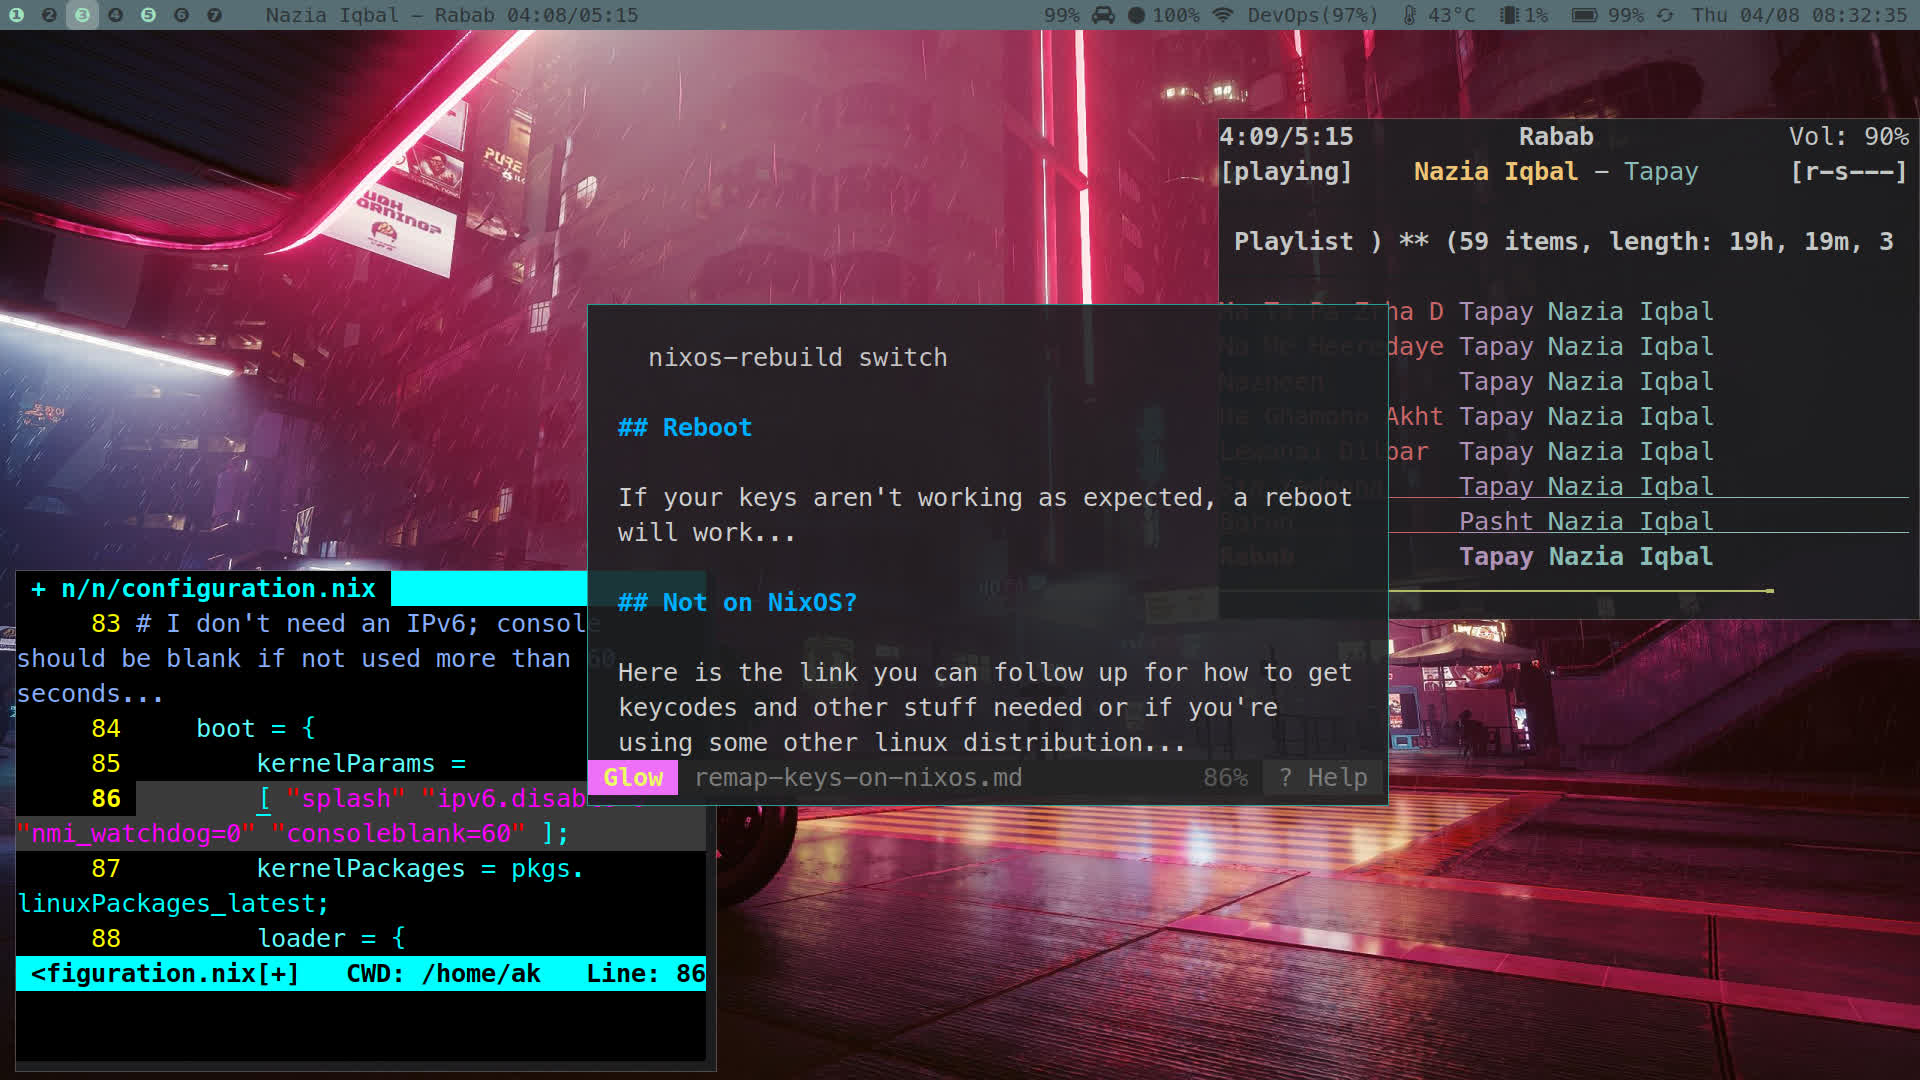Image resolution: width=1920 pixels, height=1080 pixels.
Task: Click the [r-s---] mode flags in player
Action: pos(1849,171)
